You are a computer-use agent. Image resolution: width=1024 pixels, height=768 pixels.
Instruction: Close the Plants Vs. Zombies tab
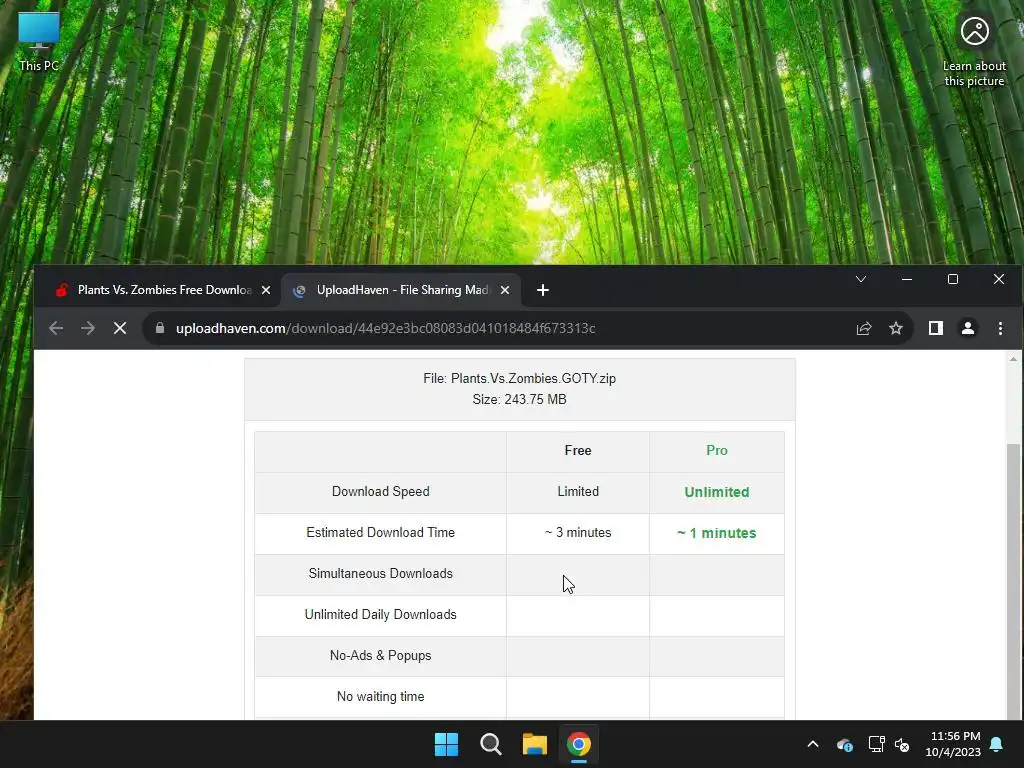point(266,290)
